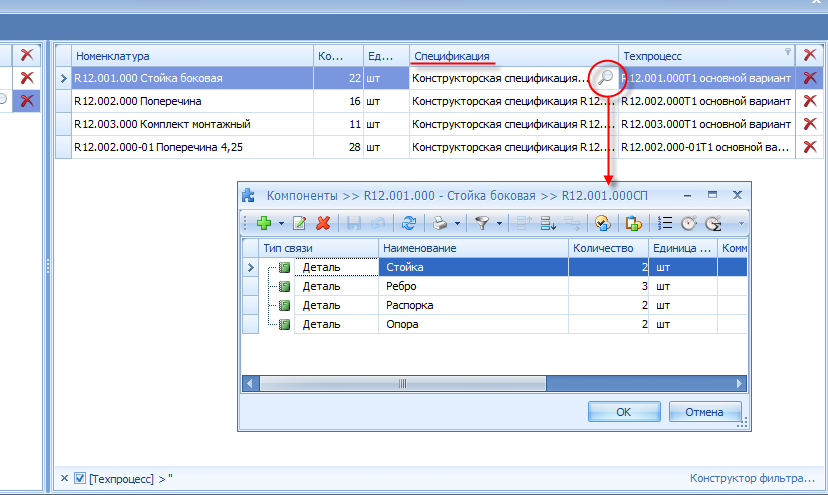828x495 pixels.
Task: Click the Print icon
Action: 440,223
